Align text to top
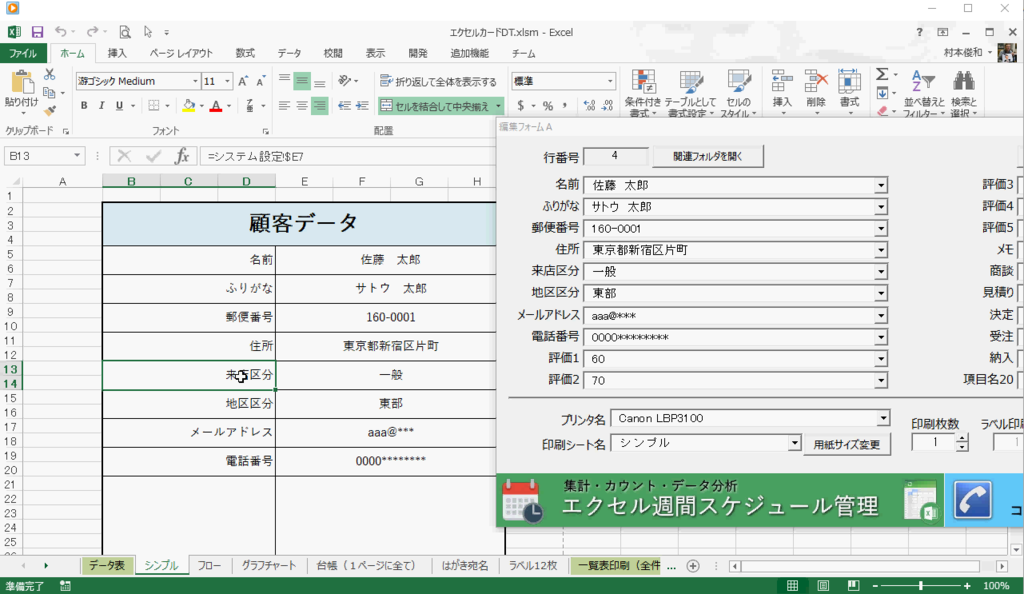1024x594 pixels. click(x=284, y=81)
